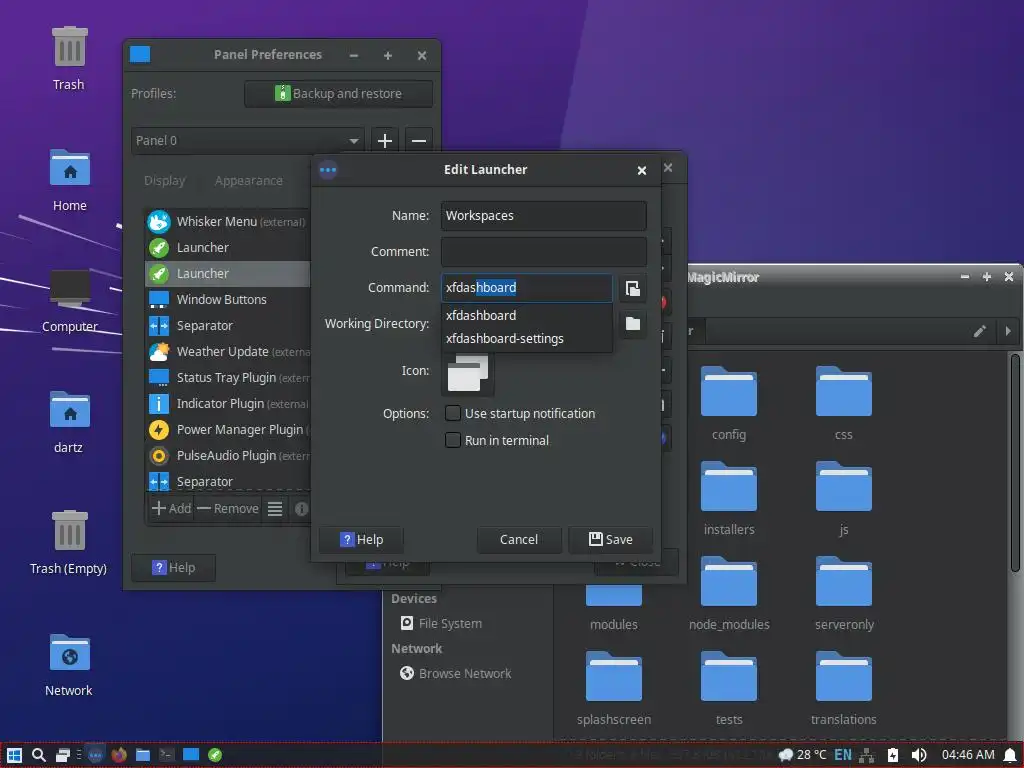Open the Trash (Empty) desktop icon
Viewport: 1024px width, 768px height.
coord(69,542)
